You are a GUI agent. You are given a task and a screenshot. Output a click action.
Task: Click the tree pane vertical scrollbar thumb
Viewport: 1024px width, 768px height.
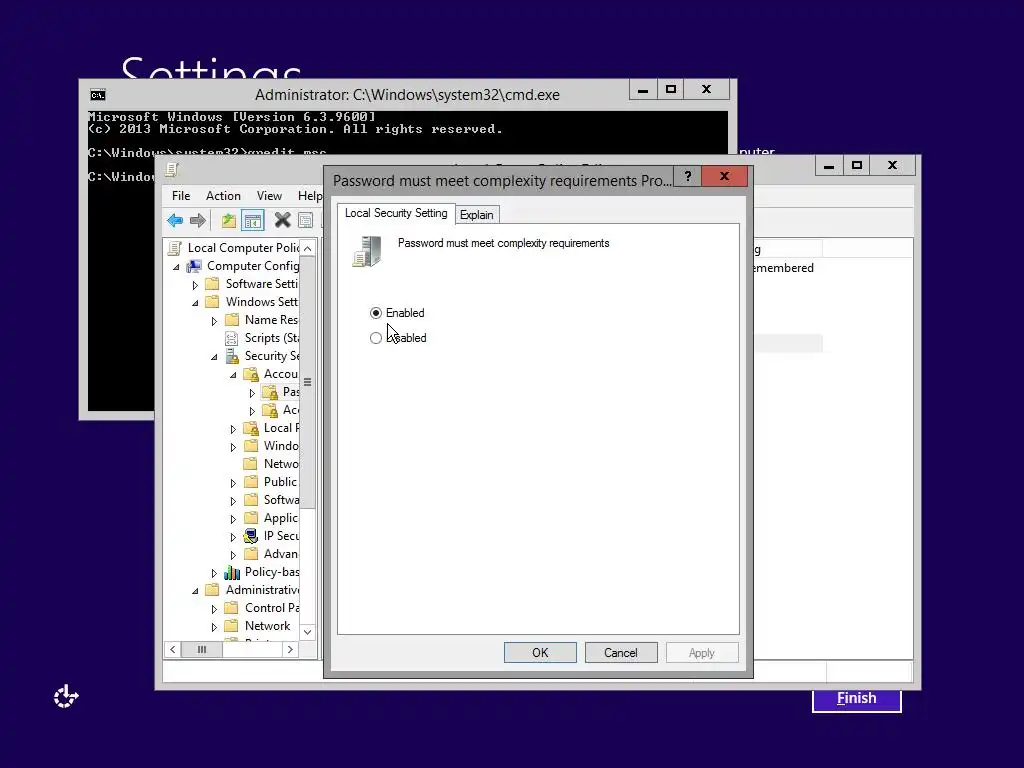coord(308,382)
